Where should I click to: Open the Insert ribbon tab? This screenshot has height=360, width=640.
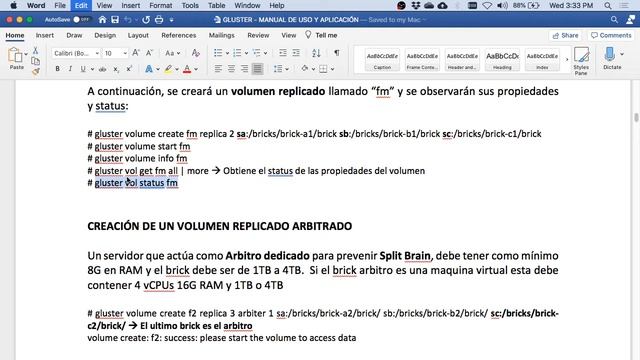point(44,36)
